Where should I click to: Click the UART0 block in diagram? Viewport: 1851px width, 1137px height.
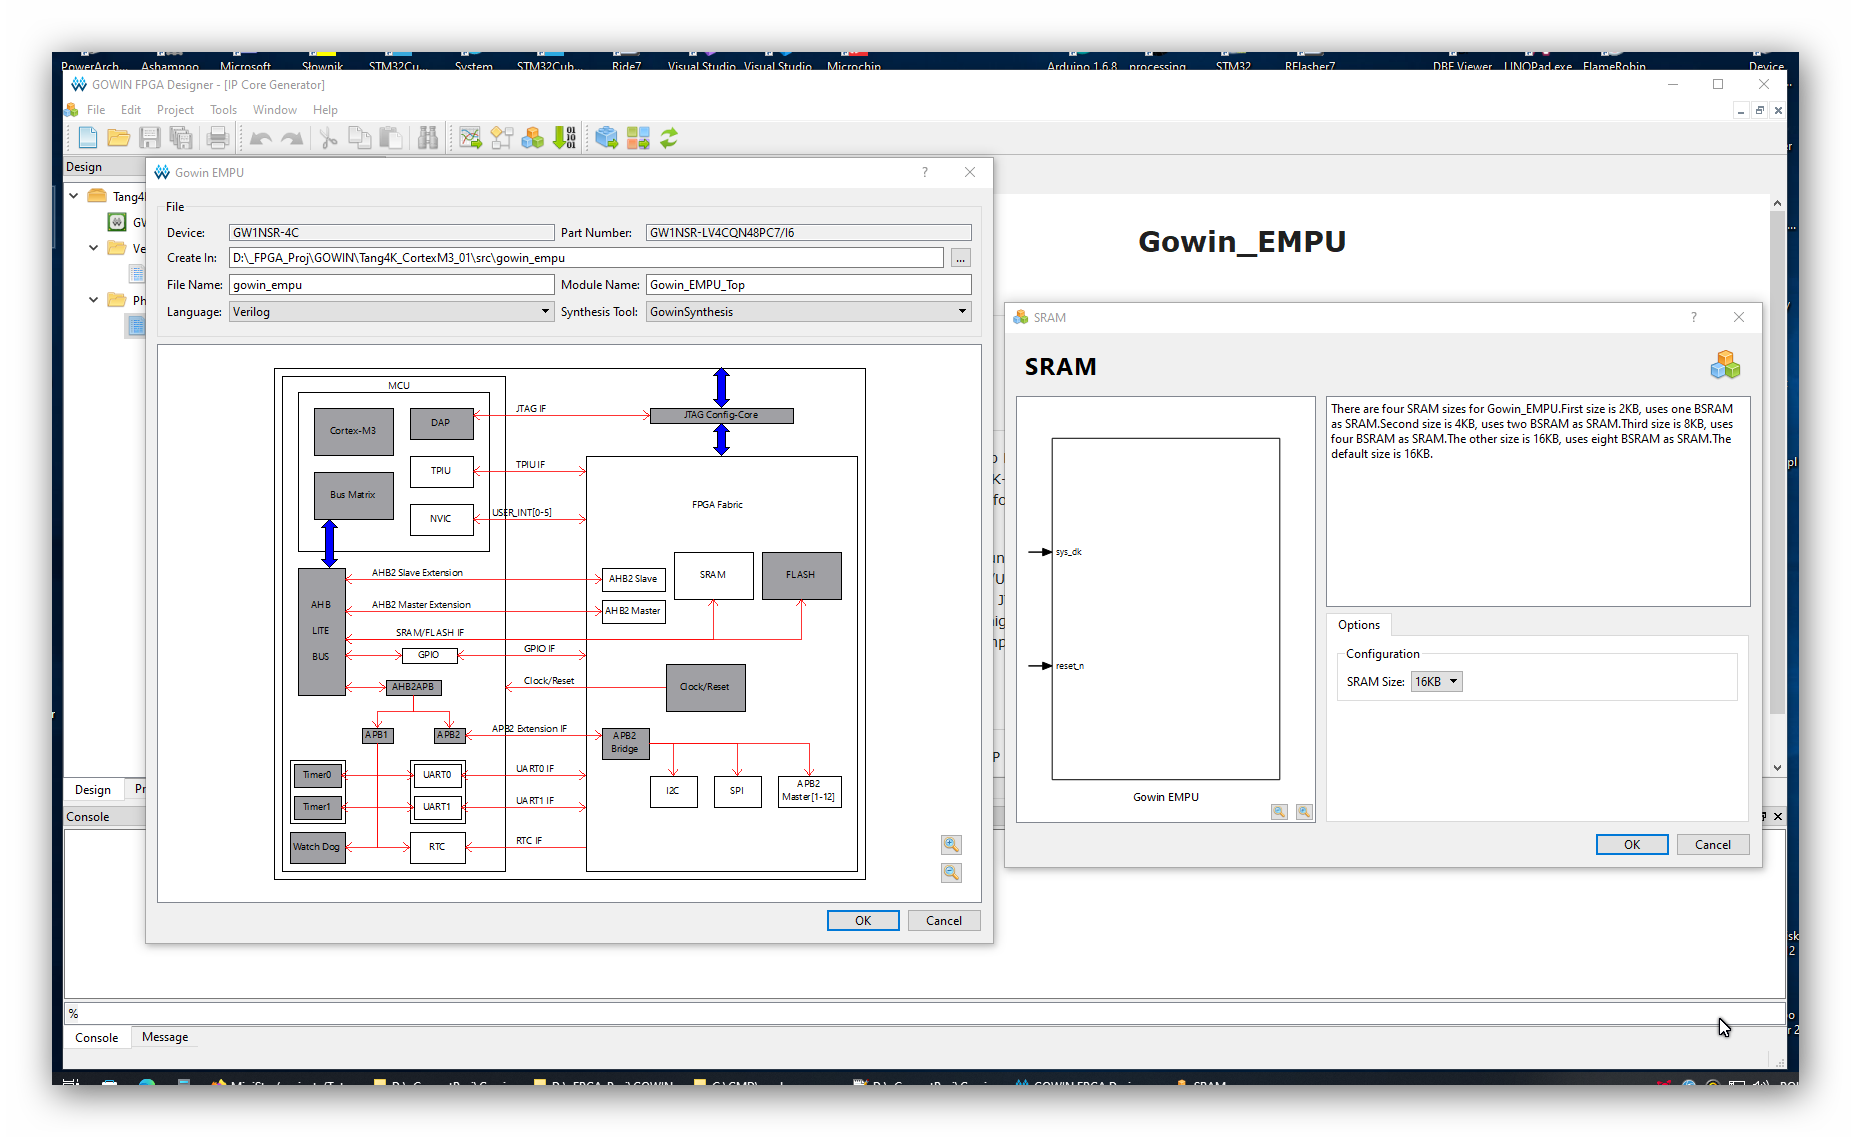437,775
